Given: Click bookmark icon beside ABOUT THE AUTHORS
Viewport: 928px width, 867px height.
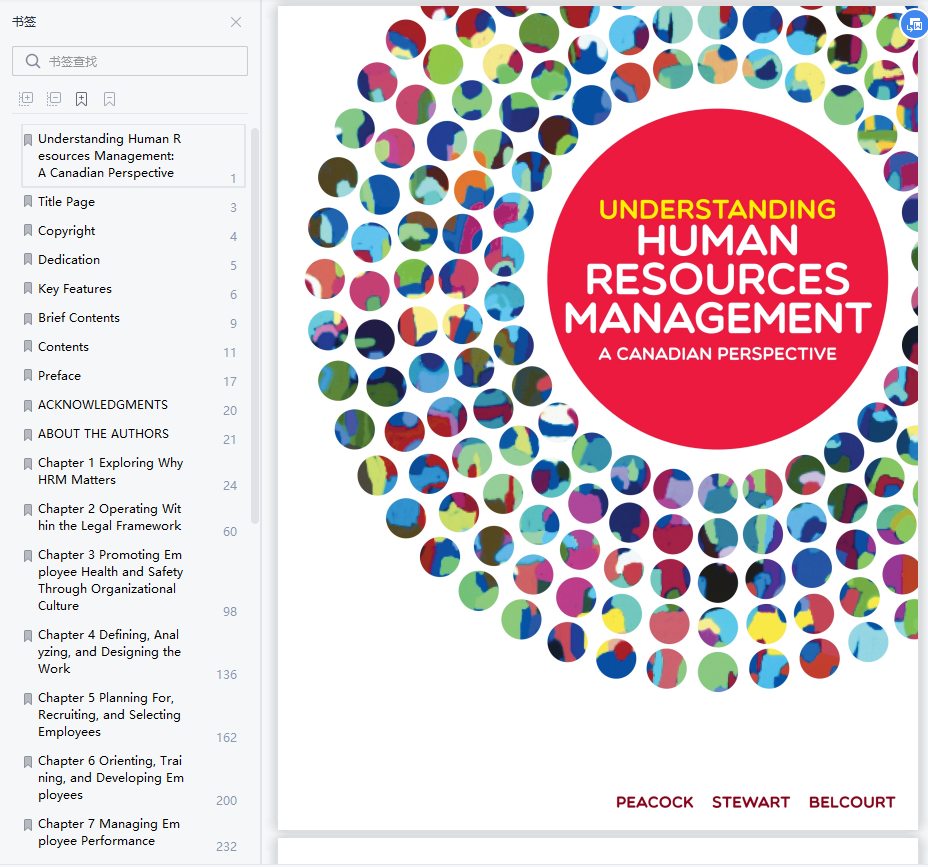Looking at the screenshot, I should [x=27, y=435].
